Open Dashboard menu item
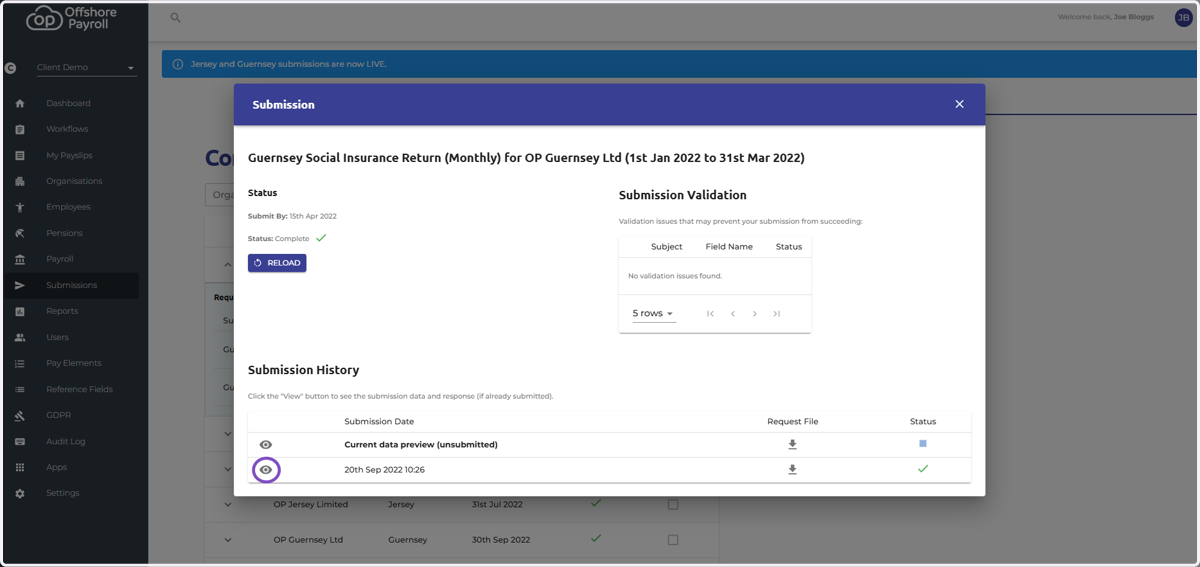The height and width of the screenshot is (567, 1200). (x=68, y=103)
